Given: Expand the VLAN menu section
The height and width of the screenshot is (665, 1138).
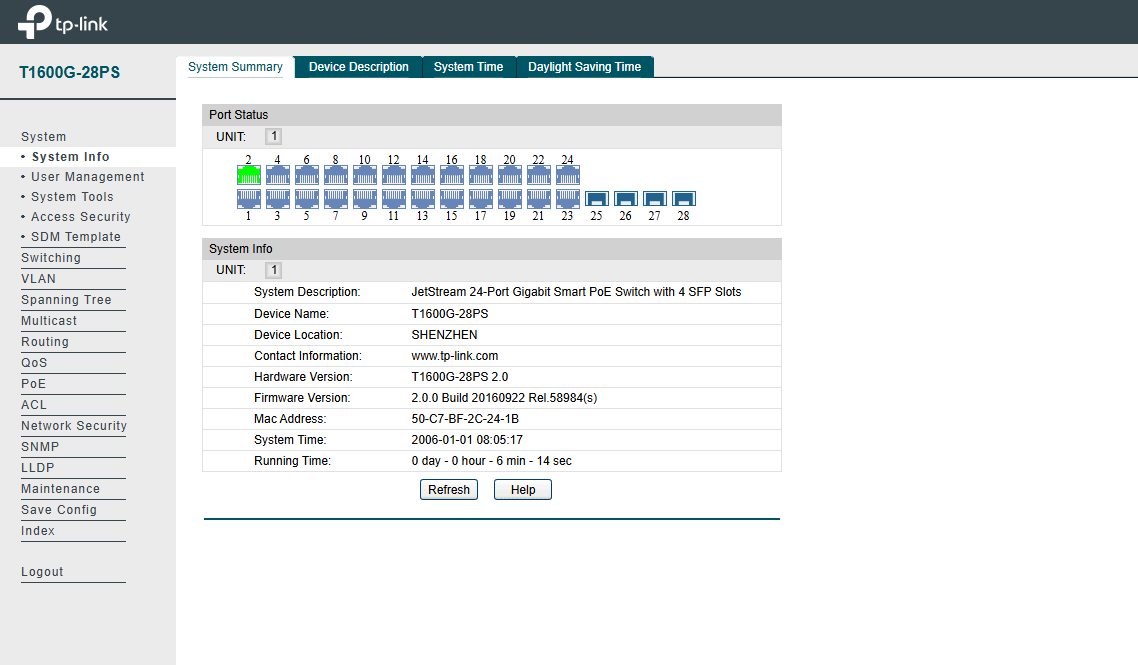Looking at the screenshot, I should [38, 279].
